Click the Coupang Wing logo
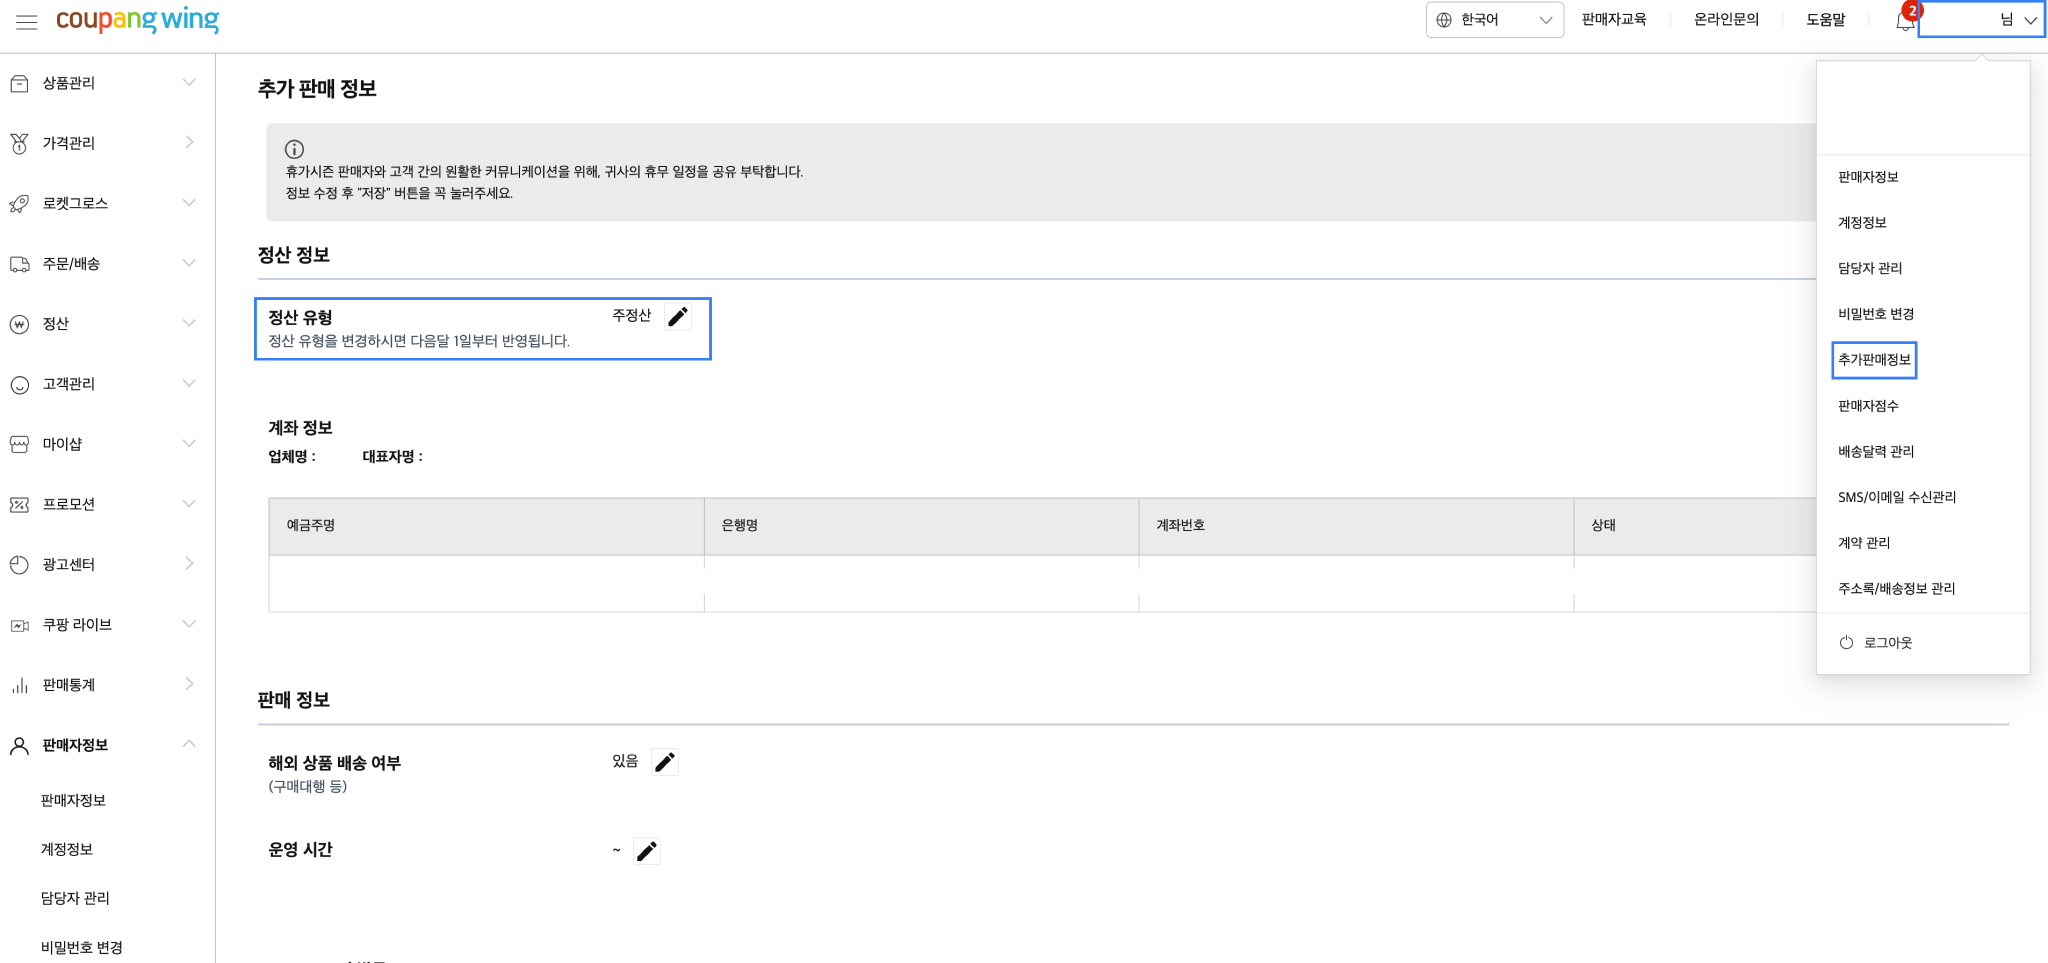Screen dimensions: 2048x963 point(137,20)
